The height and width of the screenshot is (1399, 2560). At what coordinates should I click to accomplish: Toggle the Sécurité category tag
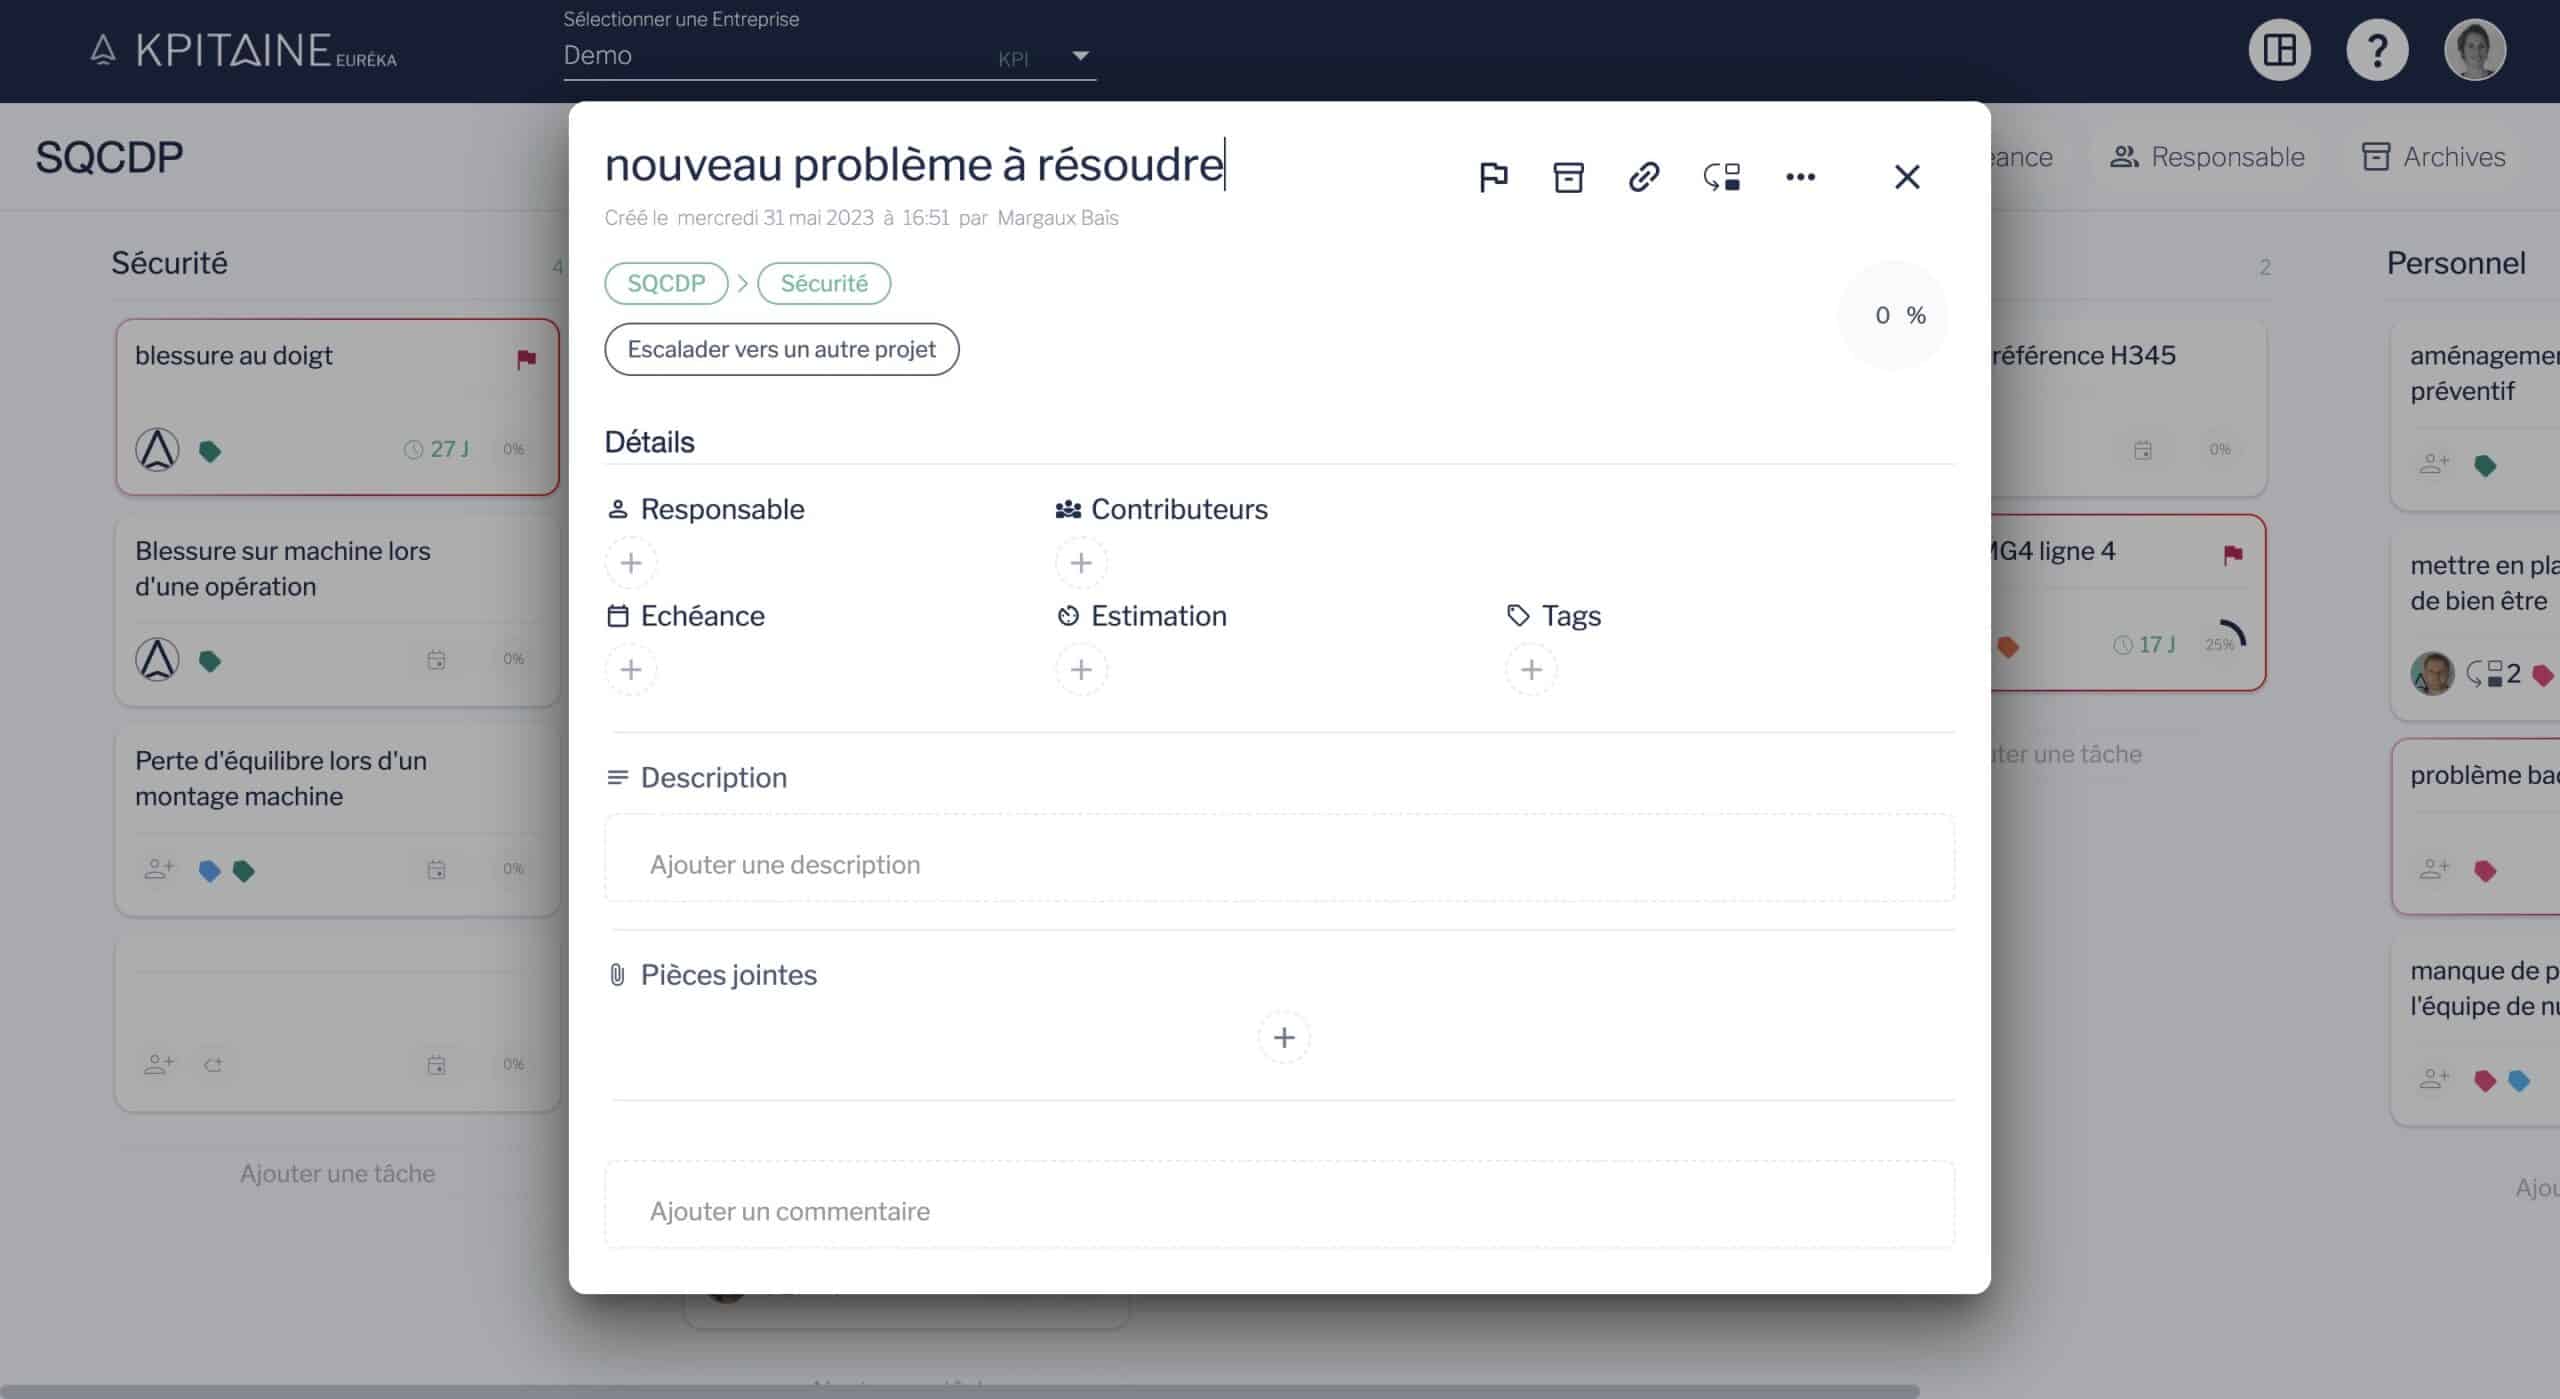coord(823,283)
